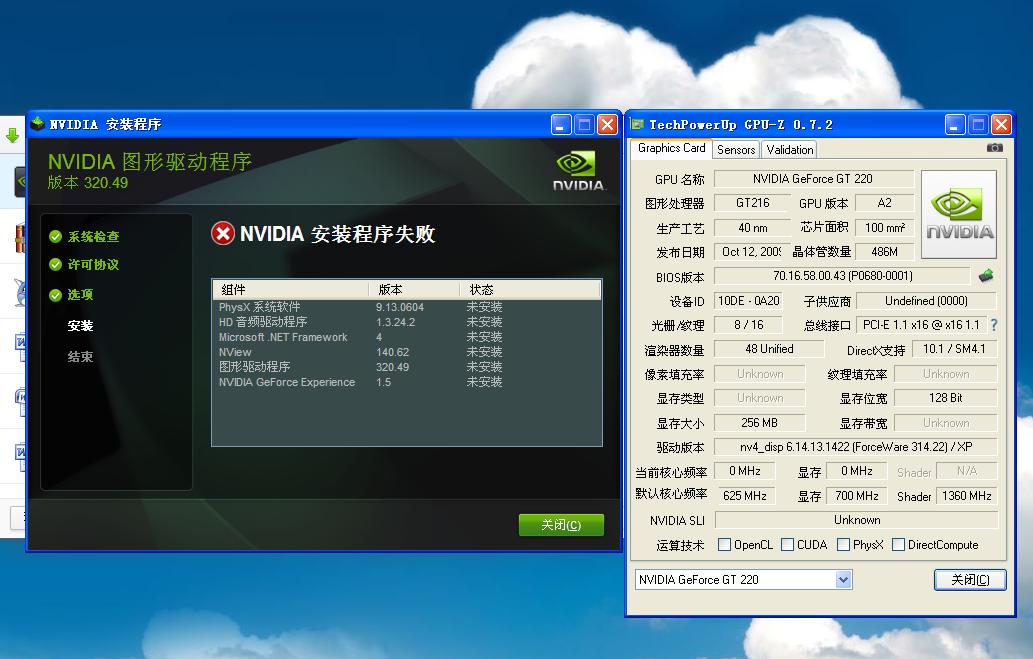This screenshot has height=659, width=1033.
Task: Toggle the CUDA checkbox
Action: pos(788,545)
